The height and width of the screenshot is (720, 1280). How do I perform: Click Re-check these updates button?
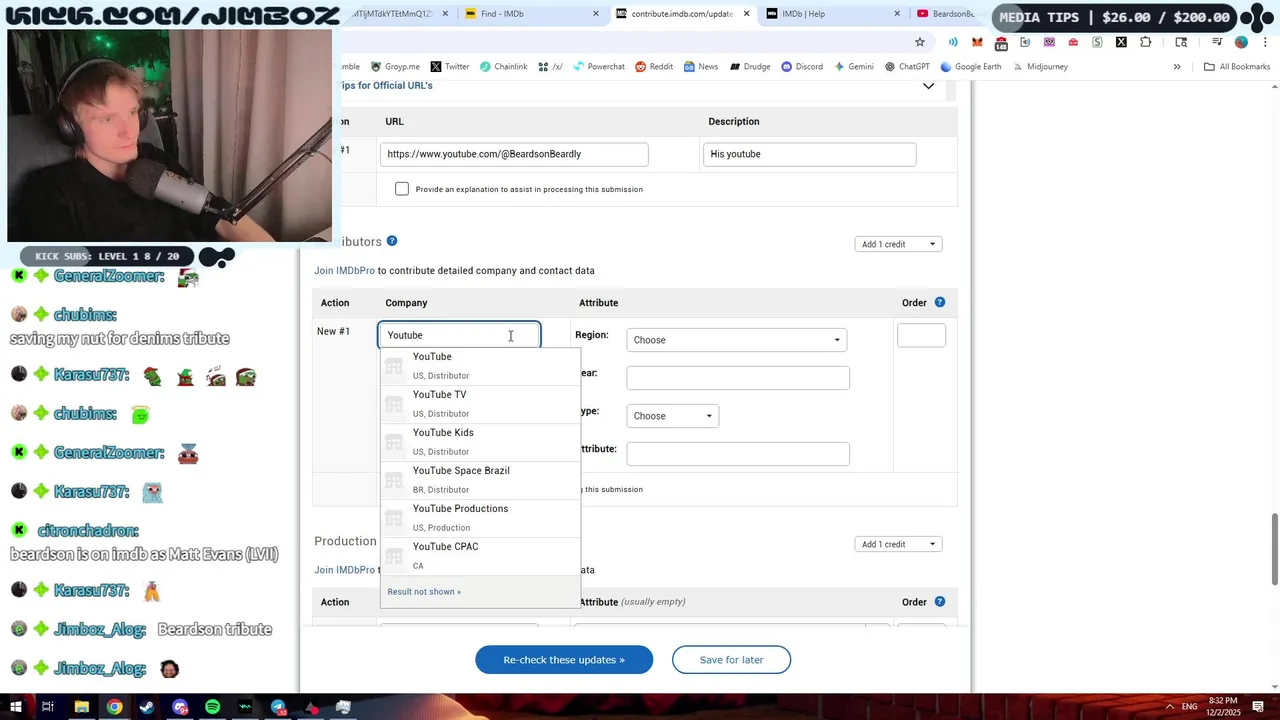[x=564, y=660]
